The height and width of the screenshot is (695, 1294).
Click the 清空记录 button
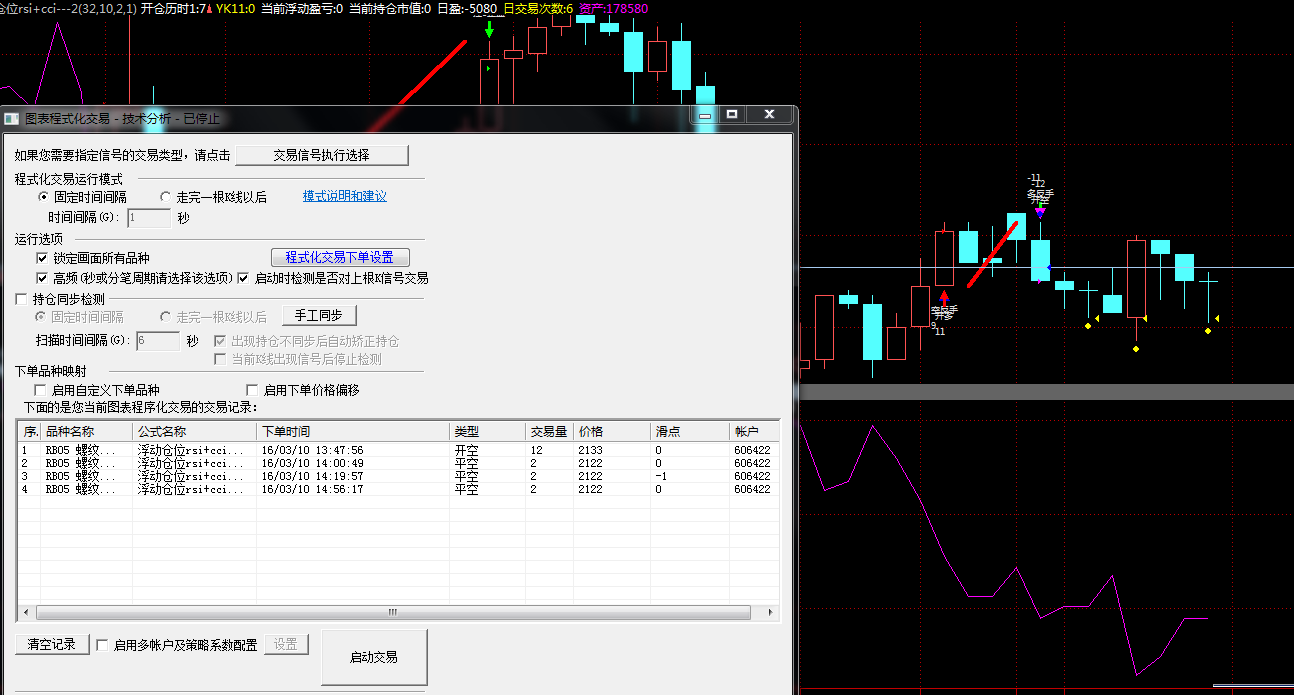[52, 644]
